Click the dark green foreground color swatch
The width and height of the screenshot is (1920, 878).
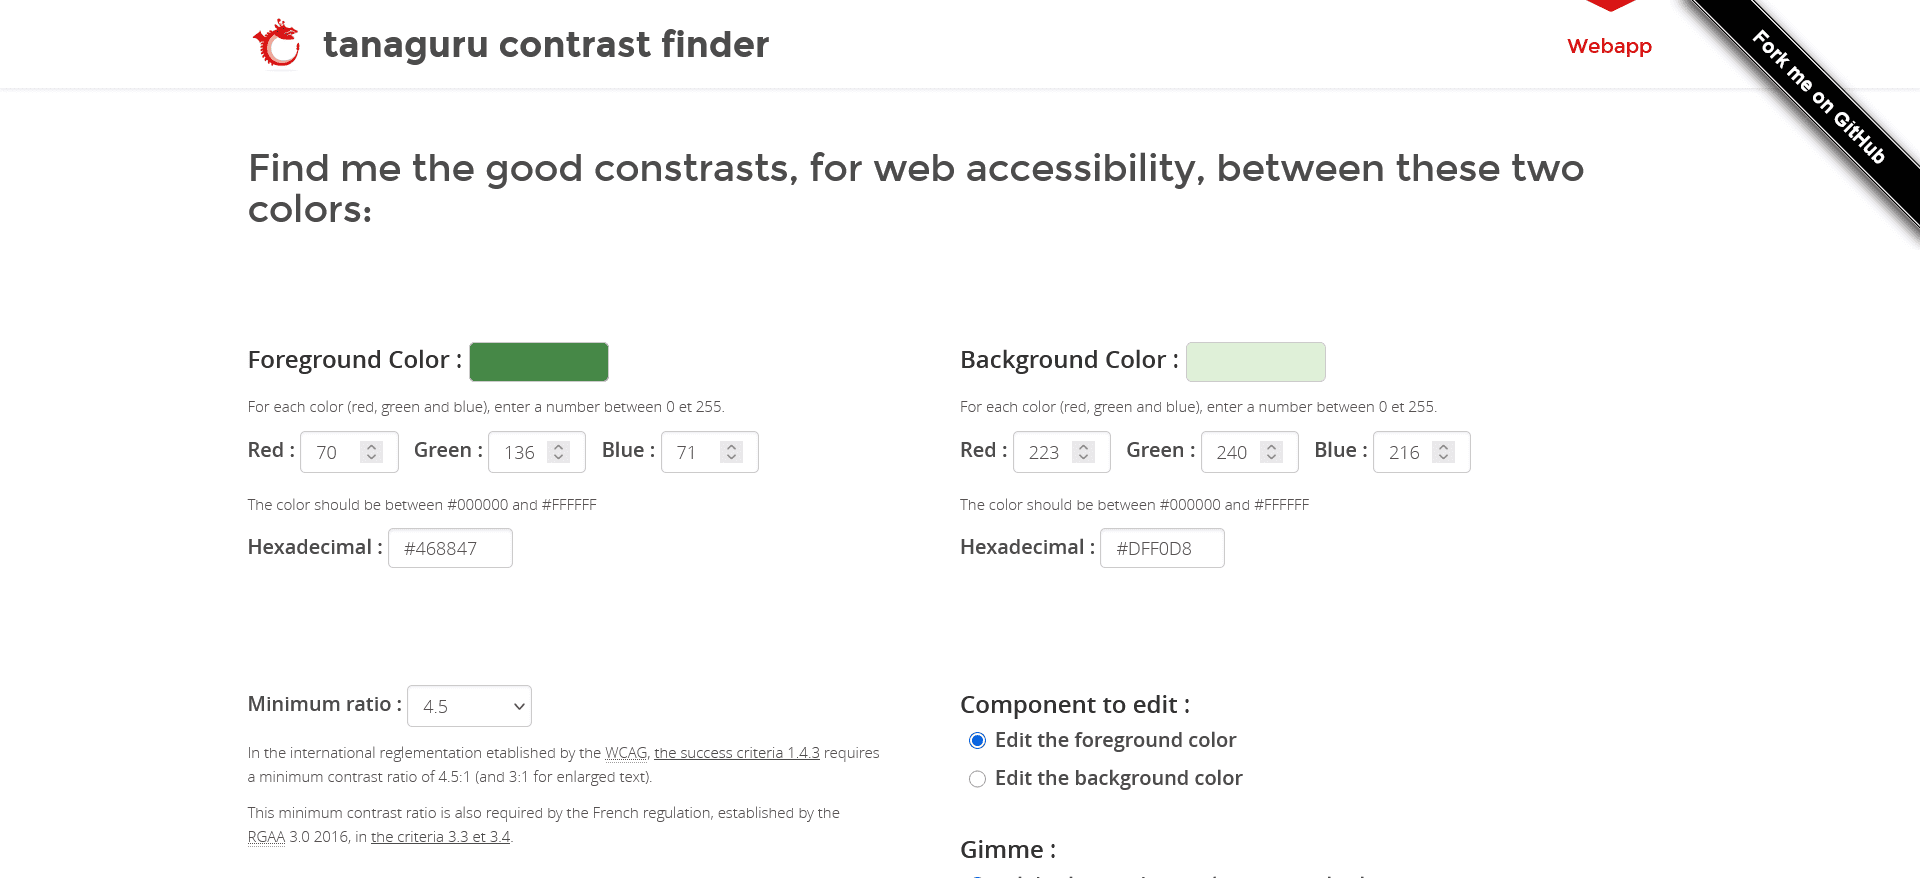[x=538, y=361]
